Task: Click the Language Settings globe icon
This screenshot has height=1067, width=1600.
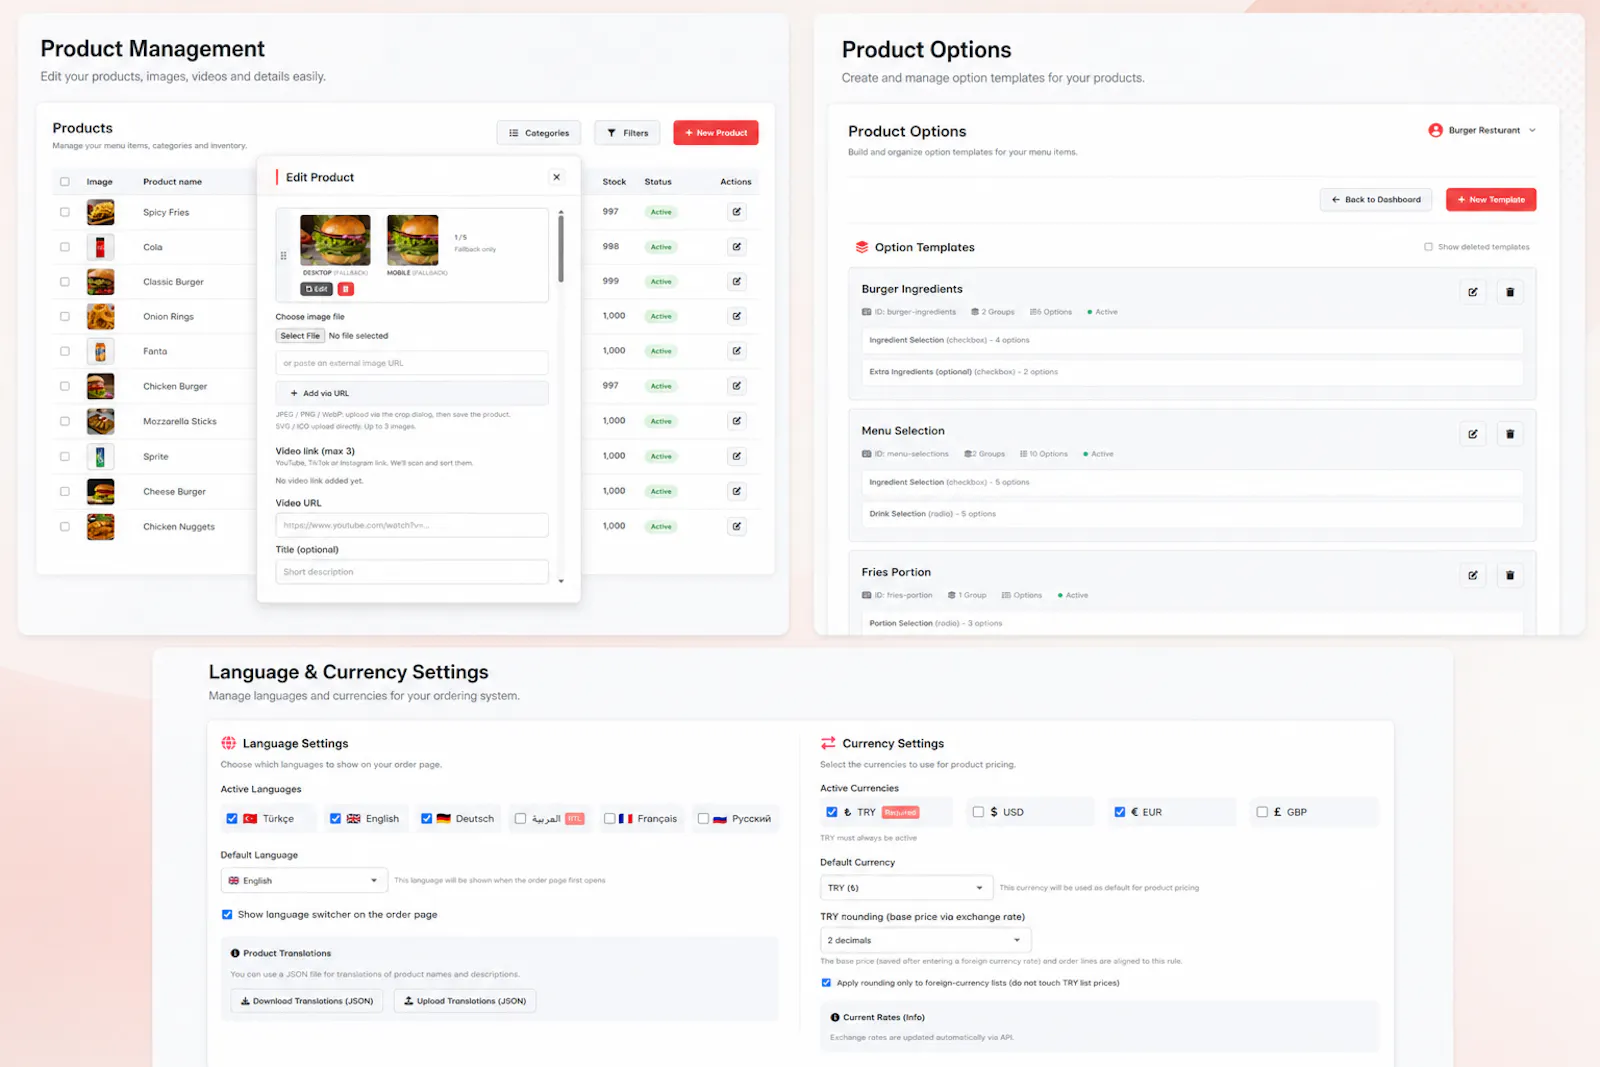Action: tap(228, 743)
